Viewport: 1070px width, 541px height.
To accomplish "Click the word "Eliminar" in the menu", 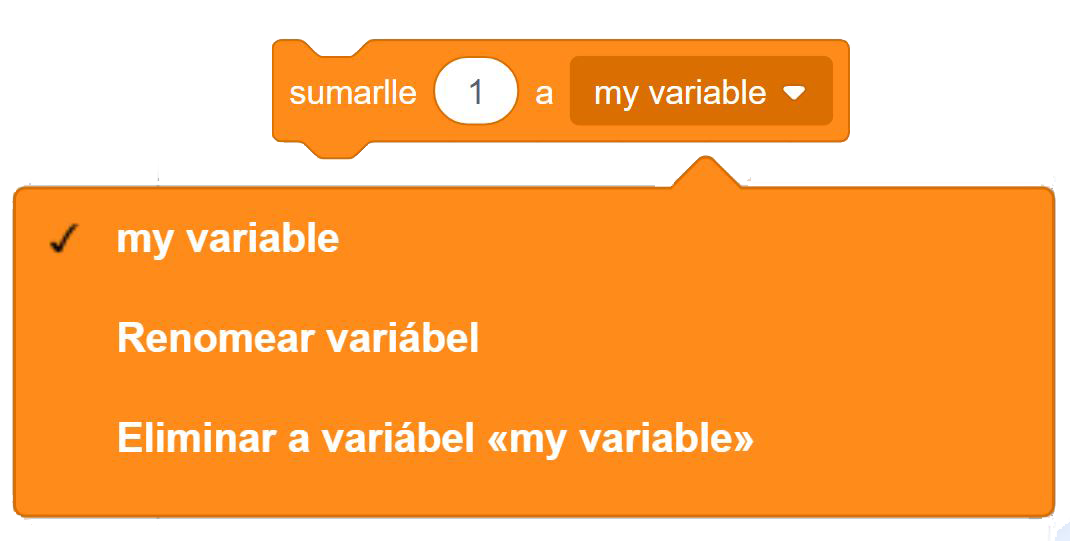I will coord(196,439).
